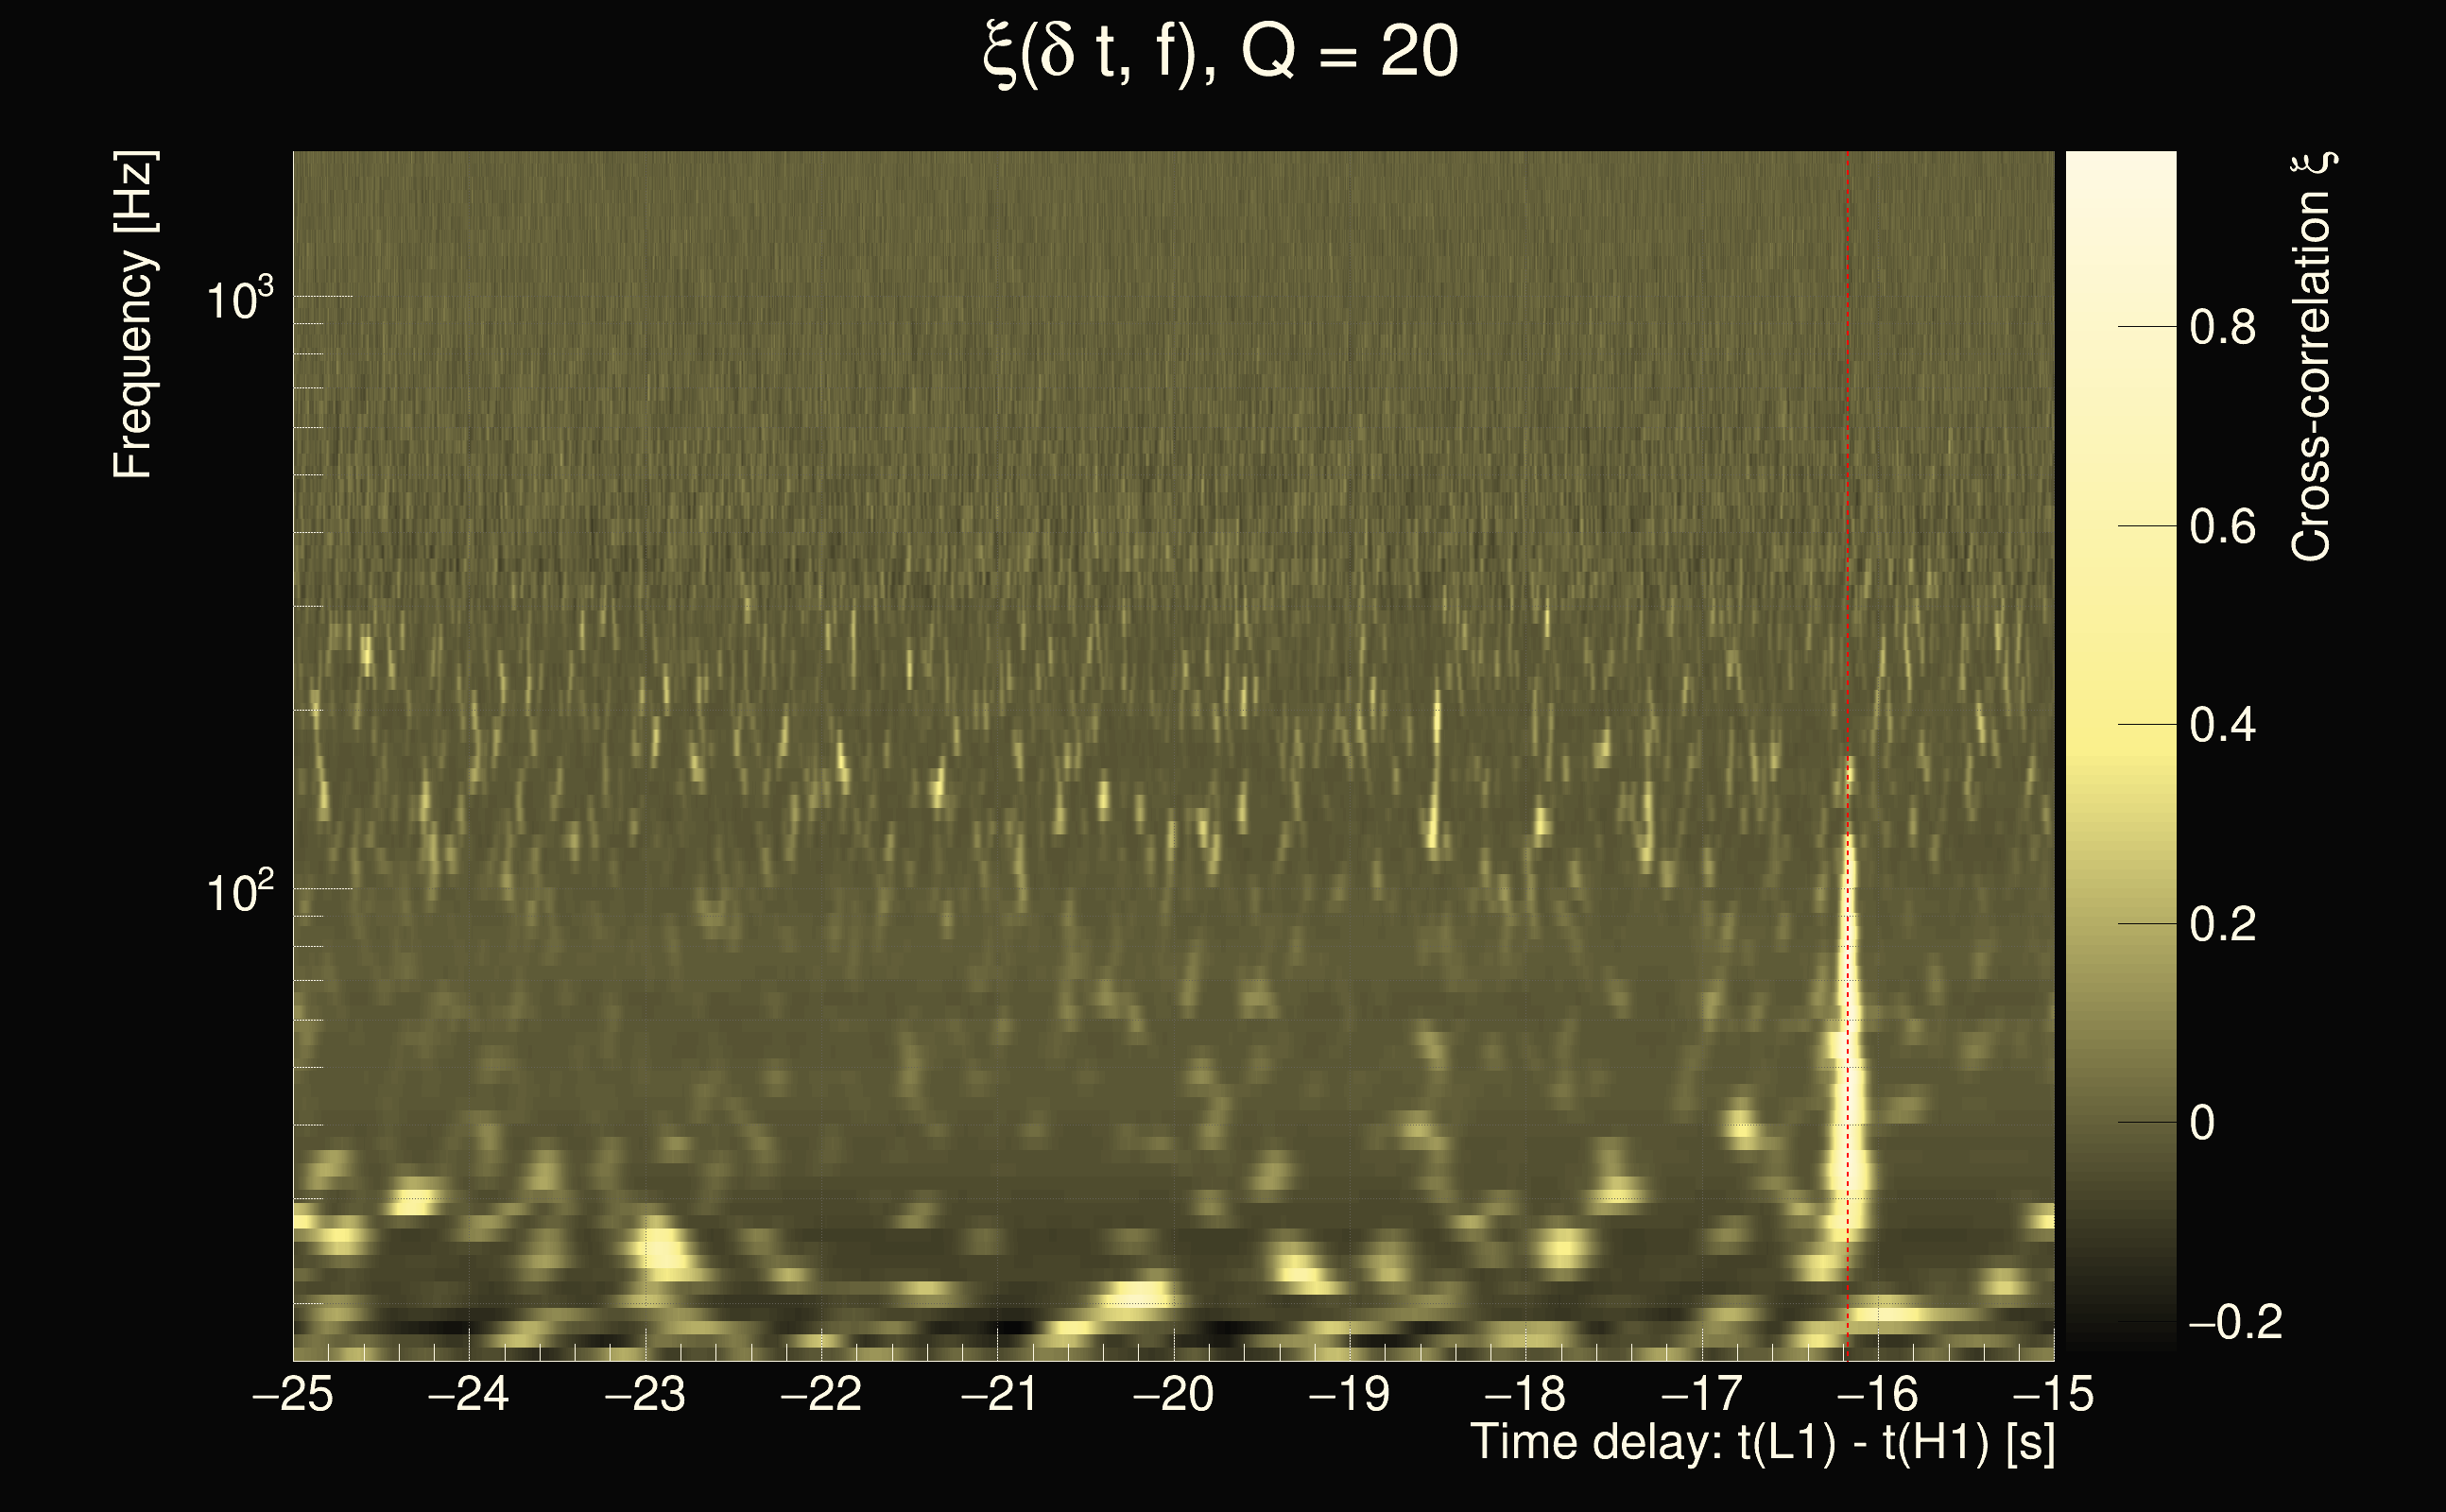This screenshot has width=2446, height=1512.
Task: Click the Cross-correlation ξ axis title
Action: [2312, 357]
